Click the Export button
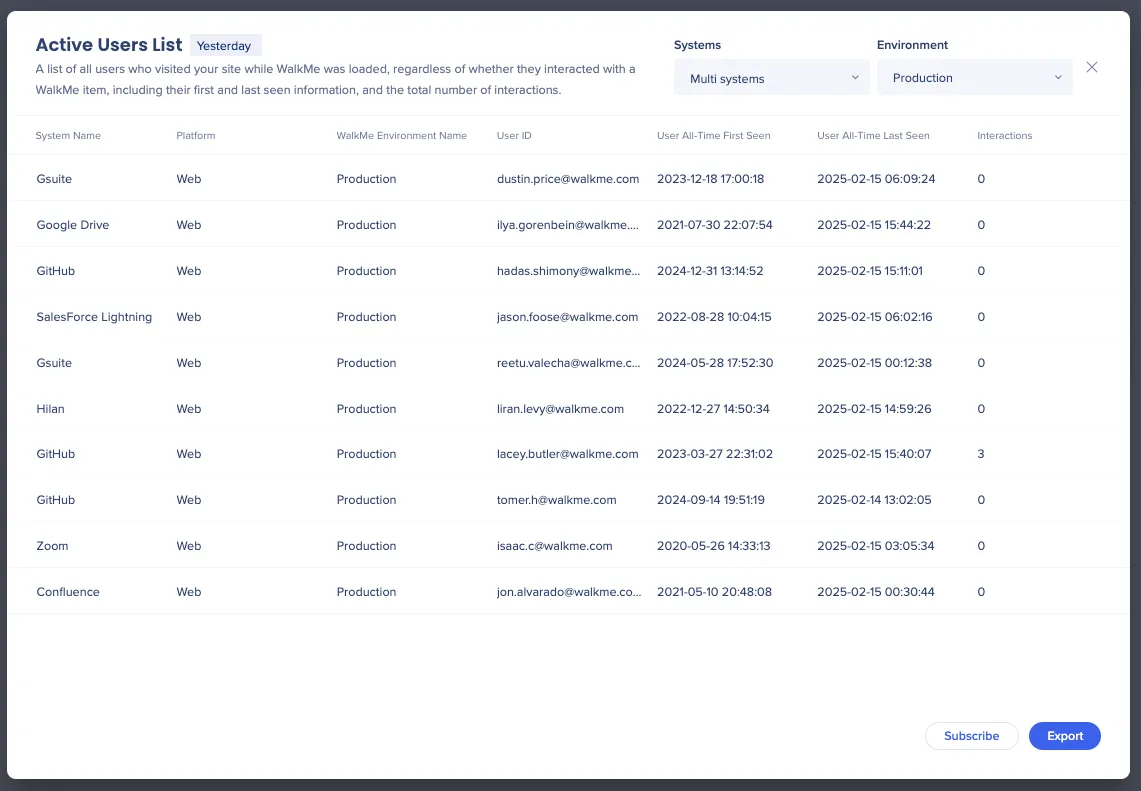The image size is (1141, 791). click(x=1065, y=736)
